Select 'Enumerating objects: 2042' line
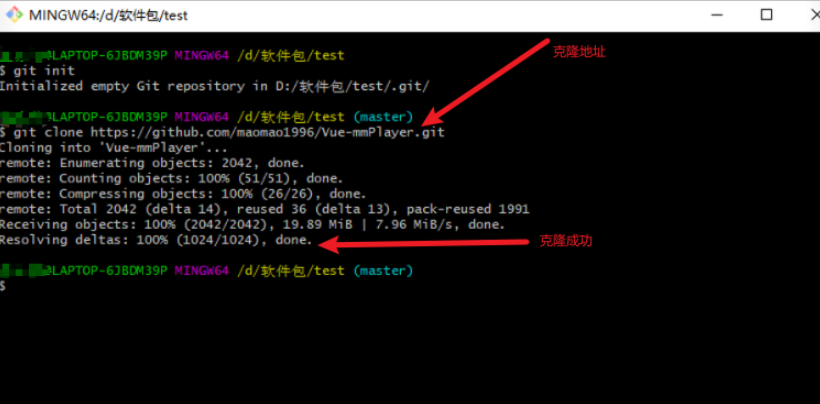This screenshot has width=820, height=404. click(x=152, y=163)
